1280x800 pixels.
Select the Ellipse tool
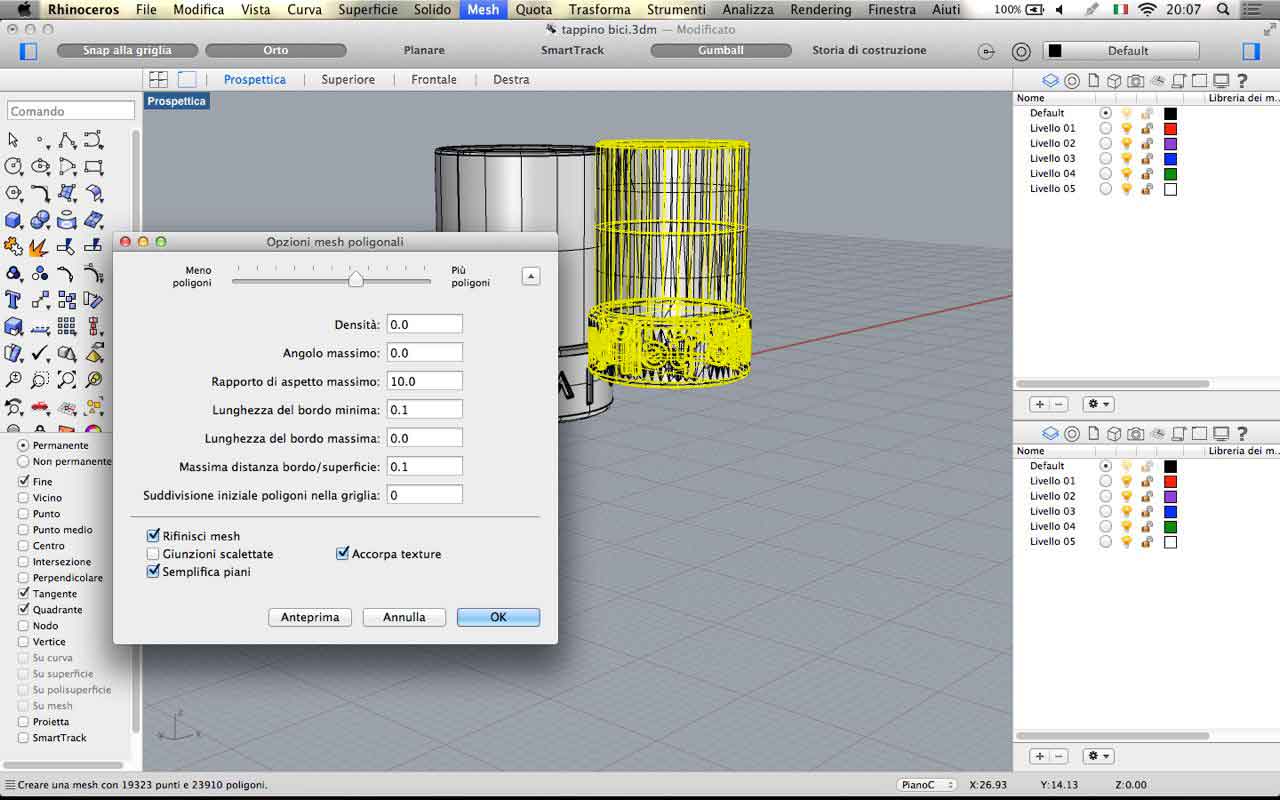point(40,166)
